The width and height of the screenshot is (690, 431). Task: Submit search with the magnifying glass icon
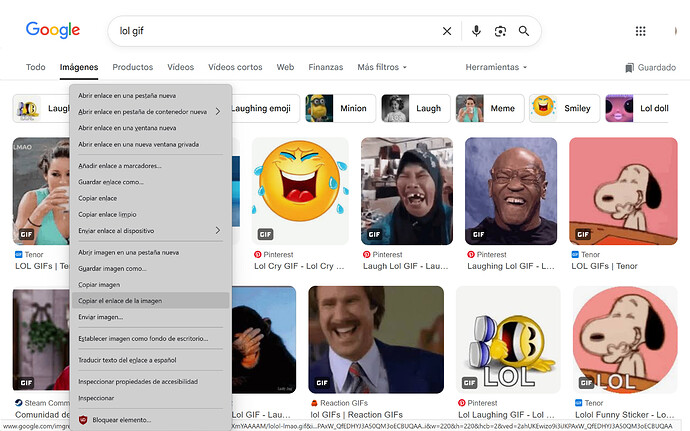click(524, 31)
